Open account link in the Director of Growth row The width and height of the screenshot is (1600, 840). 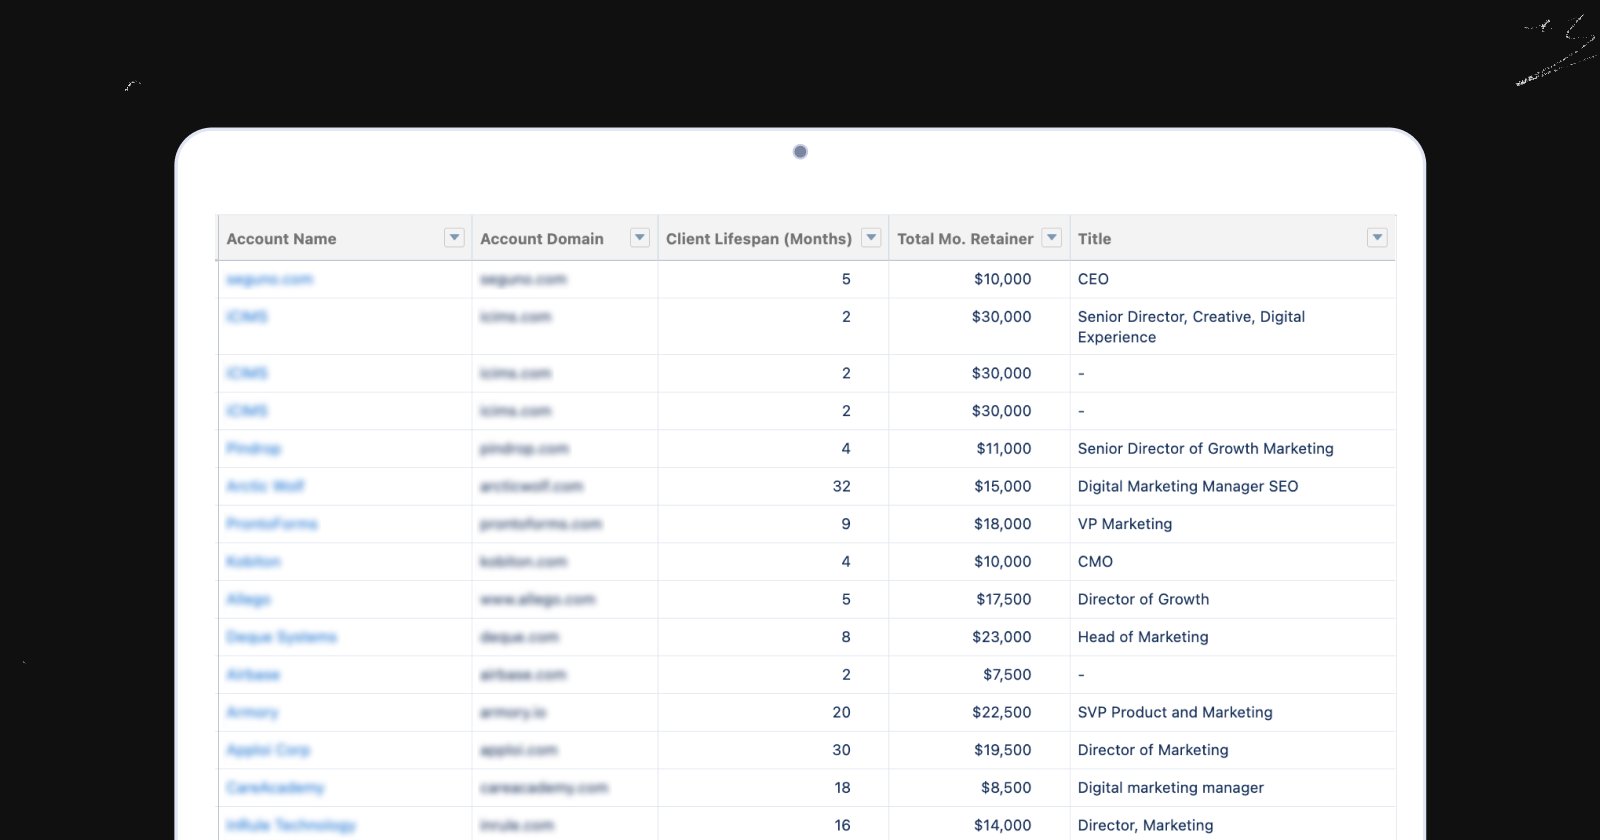pyautogui.click(x=249, y=599)
